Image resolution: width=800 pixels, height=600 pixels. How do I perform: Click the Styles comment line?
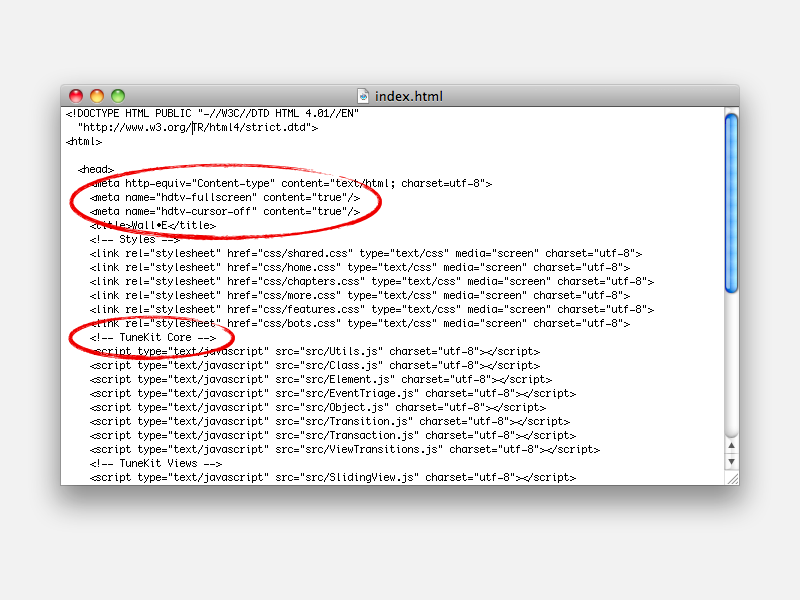click(x=135, y=239)
